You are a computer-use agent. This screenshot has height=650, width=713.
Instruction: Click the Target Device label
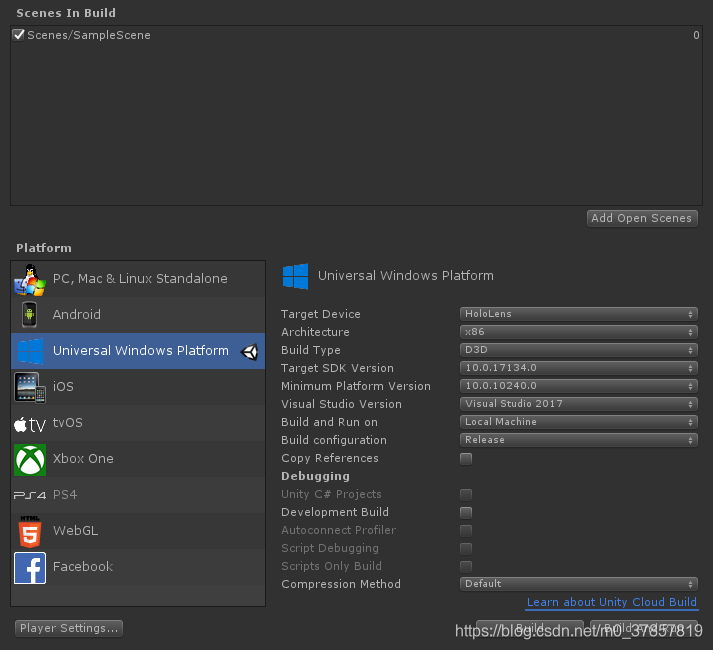(x=321, y=314)
